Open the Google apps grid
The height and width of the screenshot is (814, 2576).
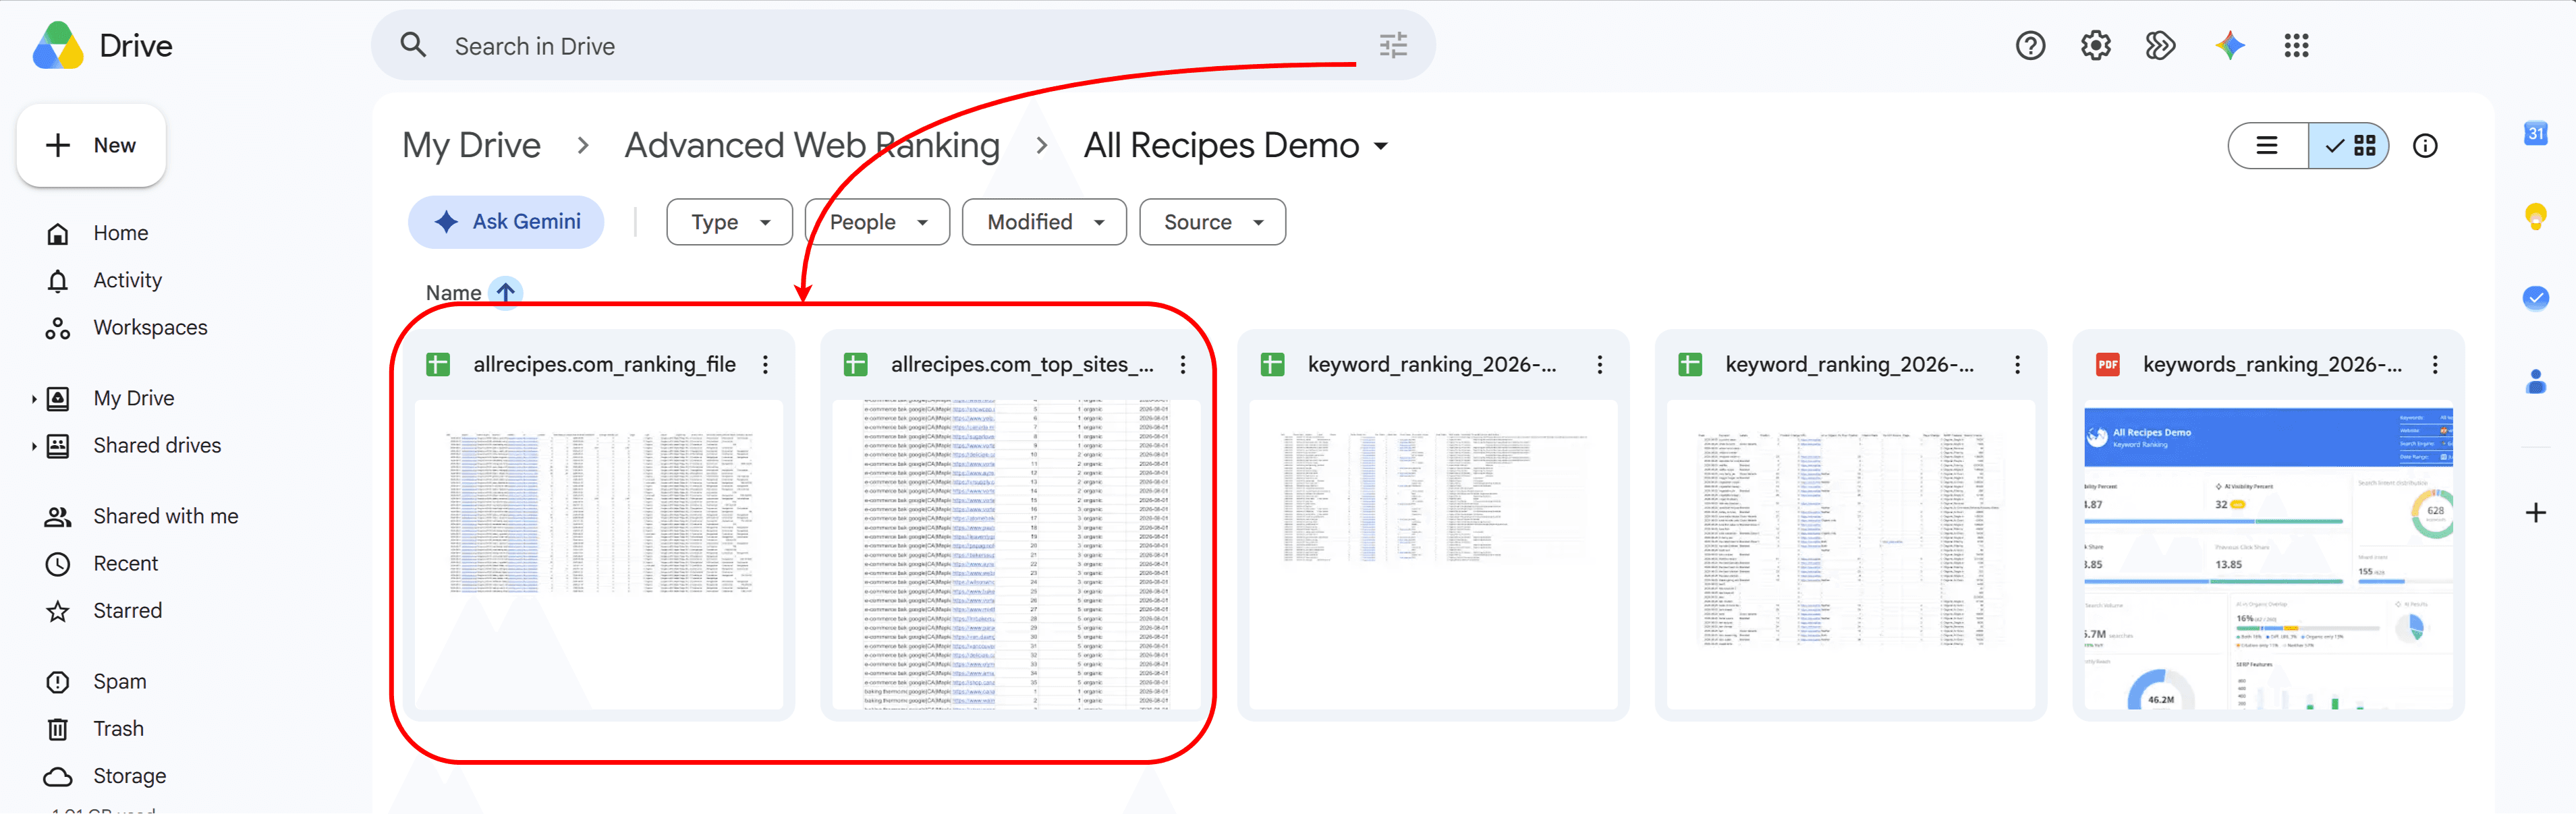point(2296,45)
